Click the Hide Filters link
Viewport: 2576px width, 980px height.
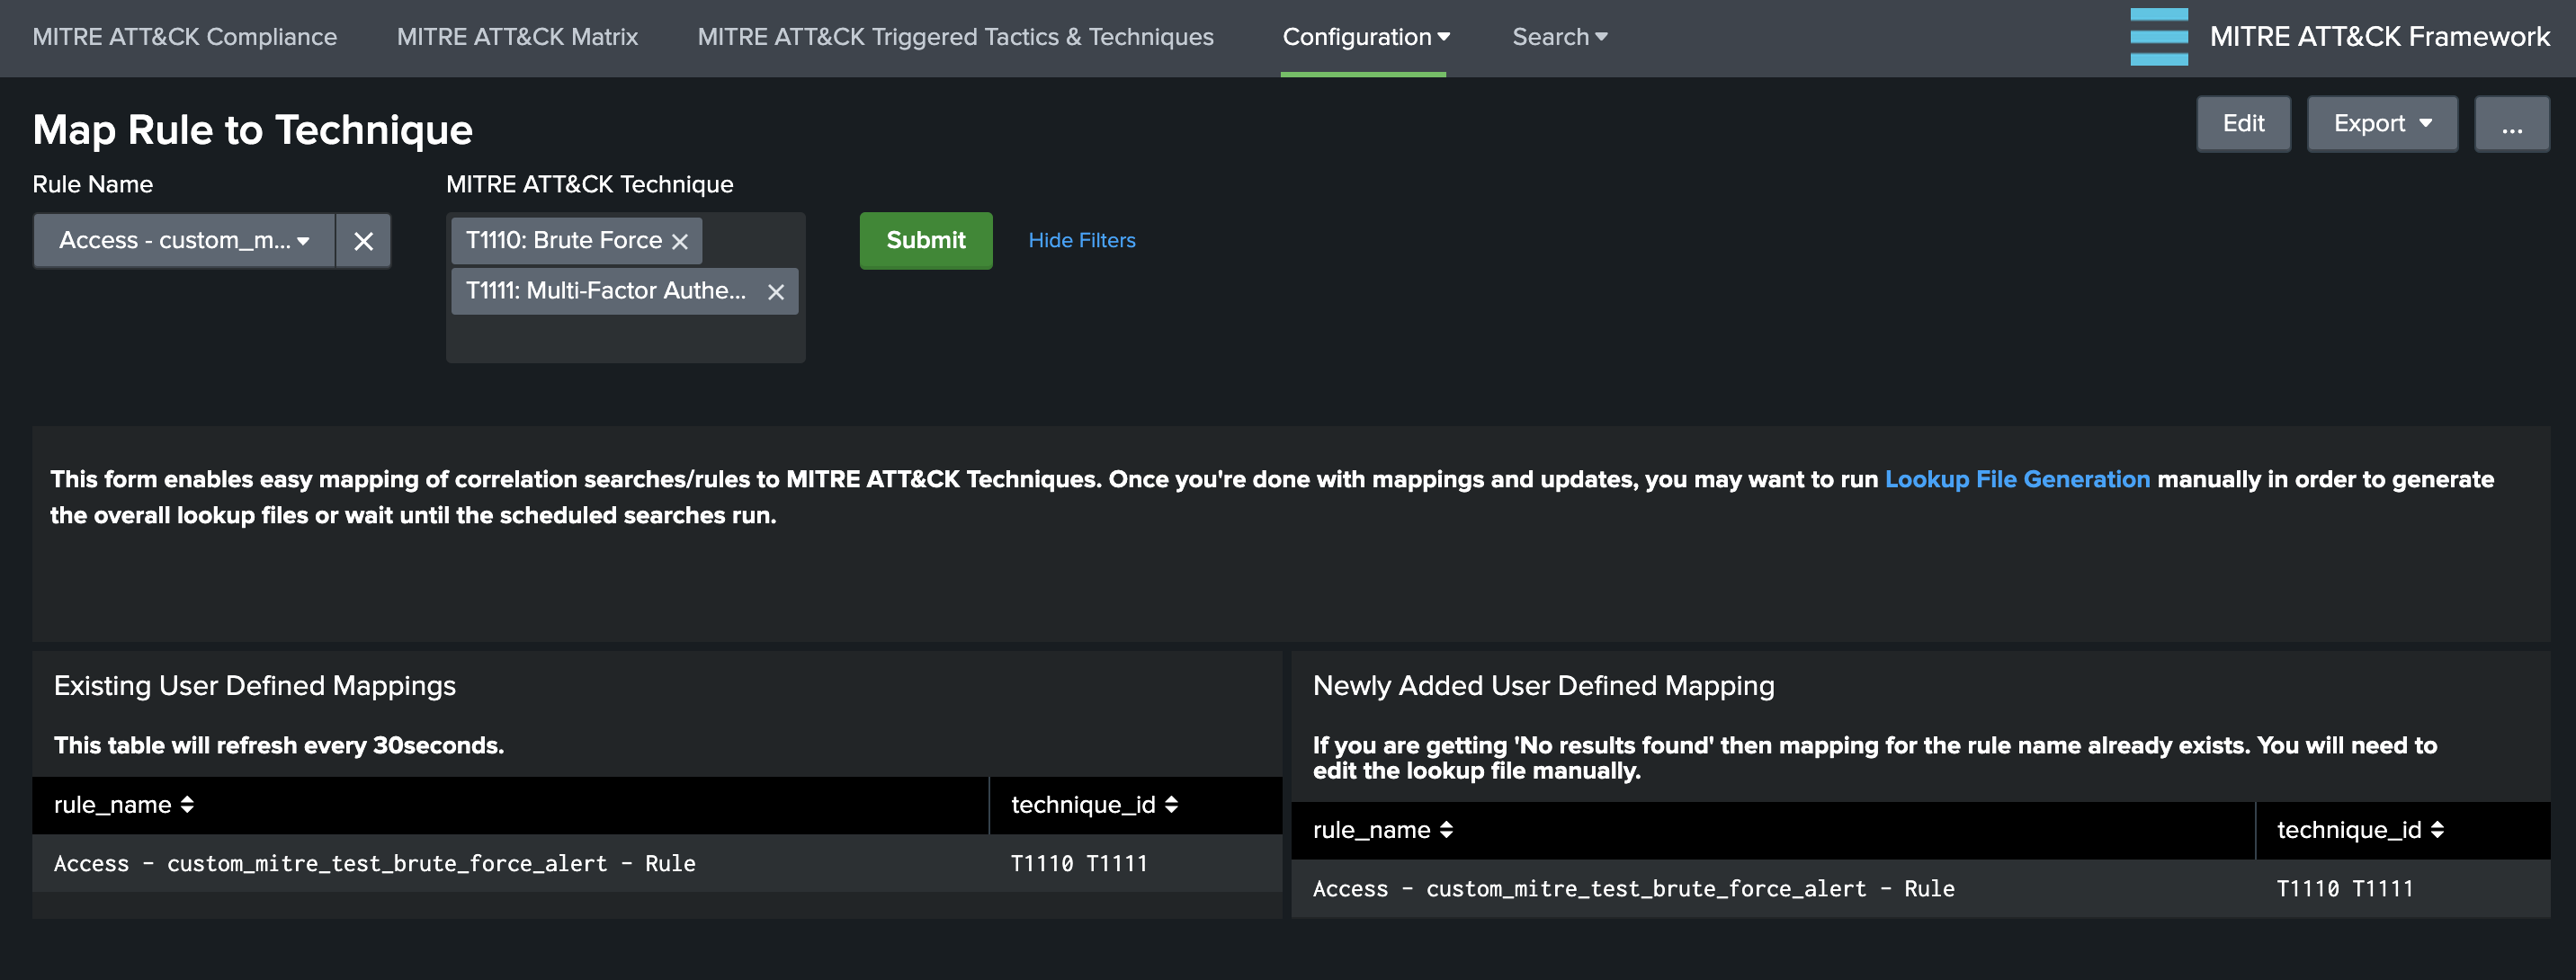pyautogui.click(x=1081, y=241)
